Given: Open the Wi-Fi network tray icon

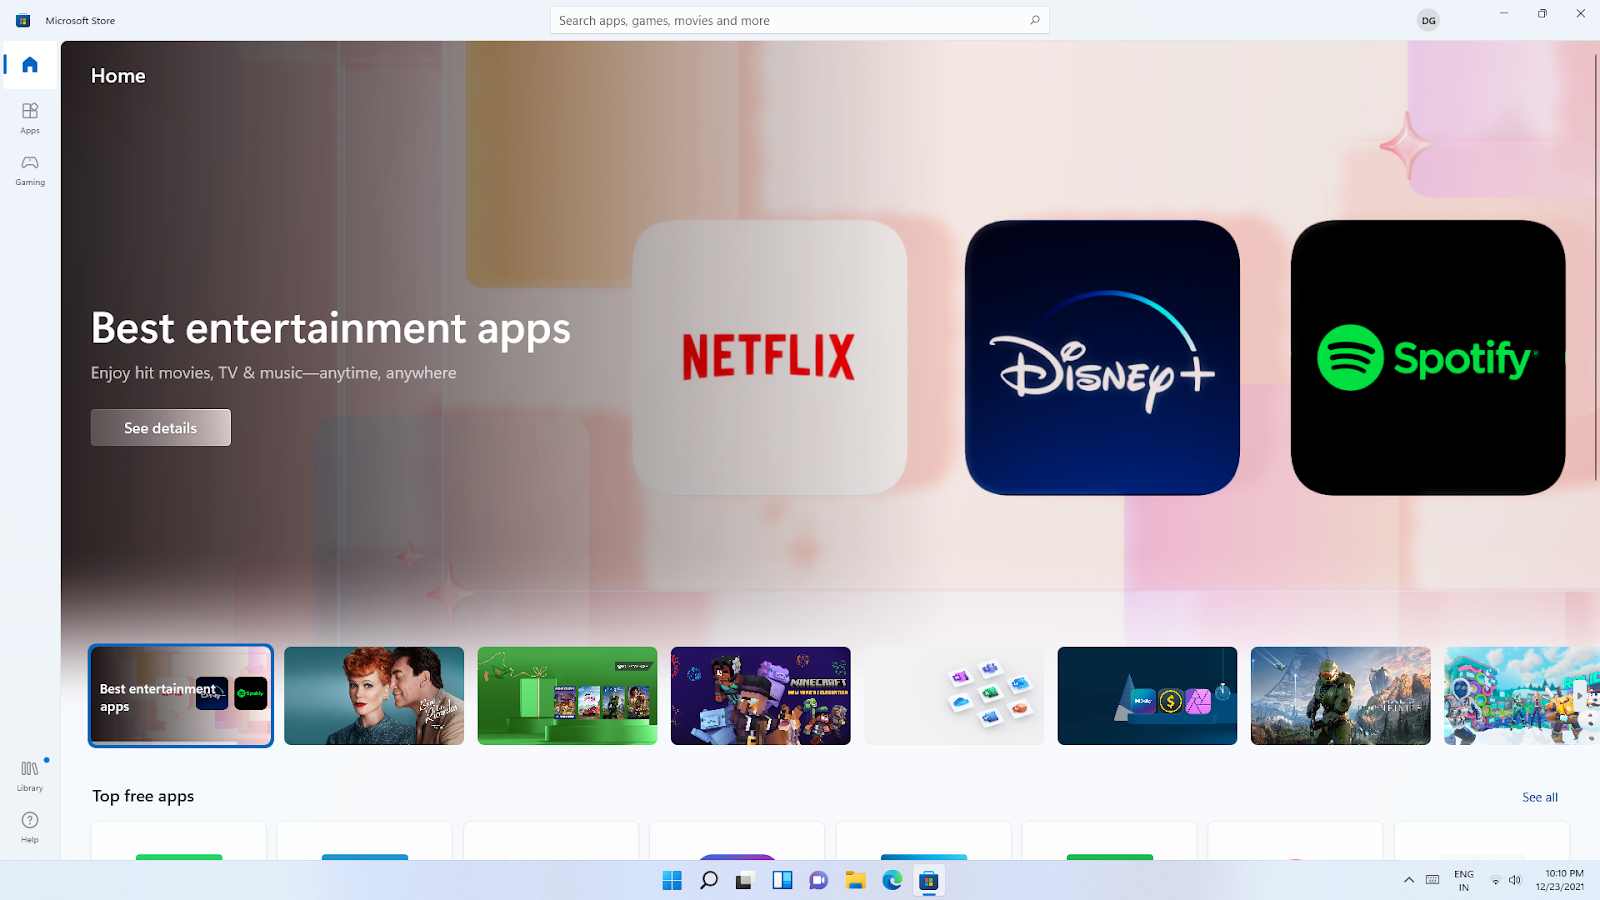Looking at the screenshot, I should pos(1496,881).
